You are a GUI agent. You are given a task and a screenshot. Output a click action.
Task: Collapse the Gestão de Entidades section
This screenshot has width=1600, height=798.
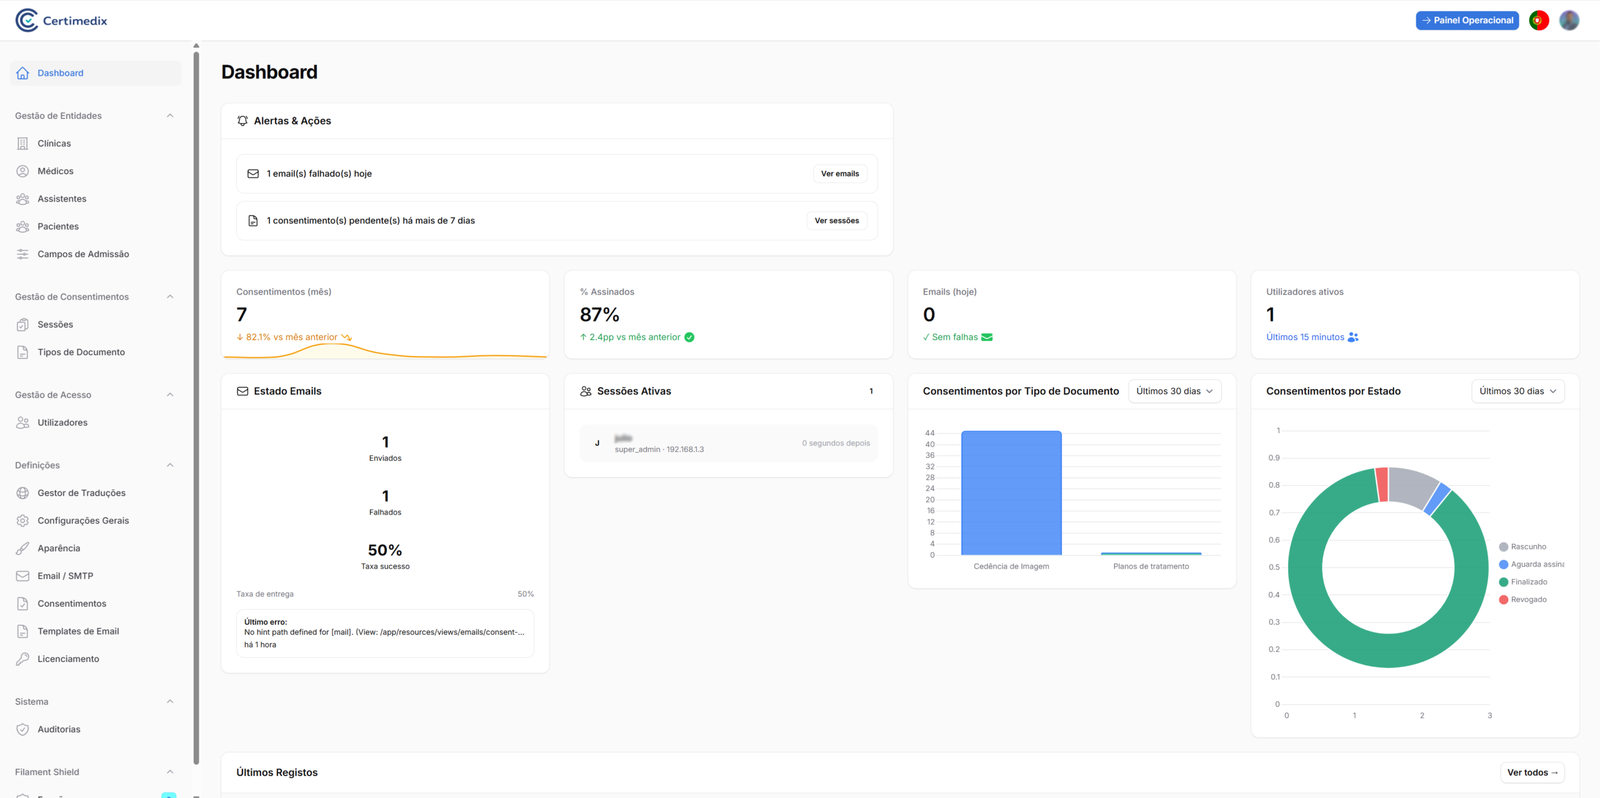(x=170, y=116)
